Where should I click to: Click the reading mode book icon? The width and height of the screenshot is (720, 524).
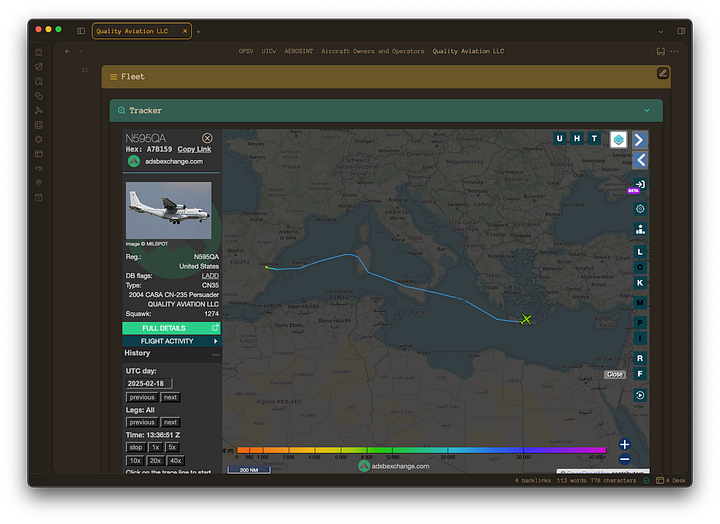point(661,51)
